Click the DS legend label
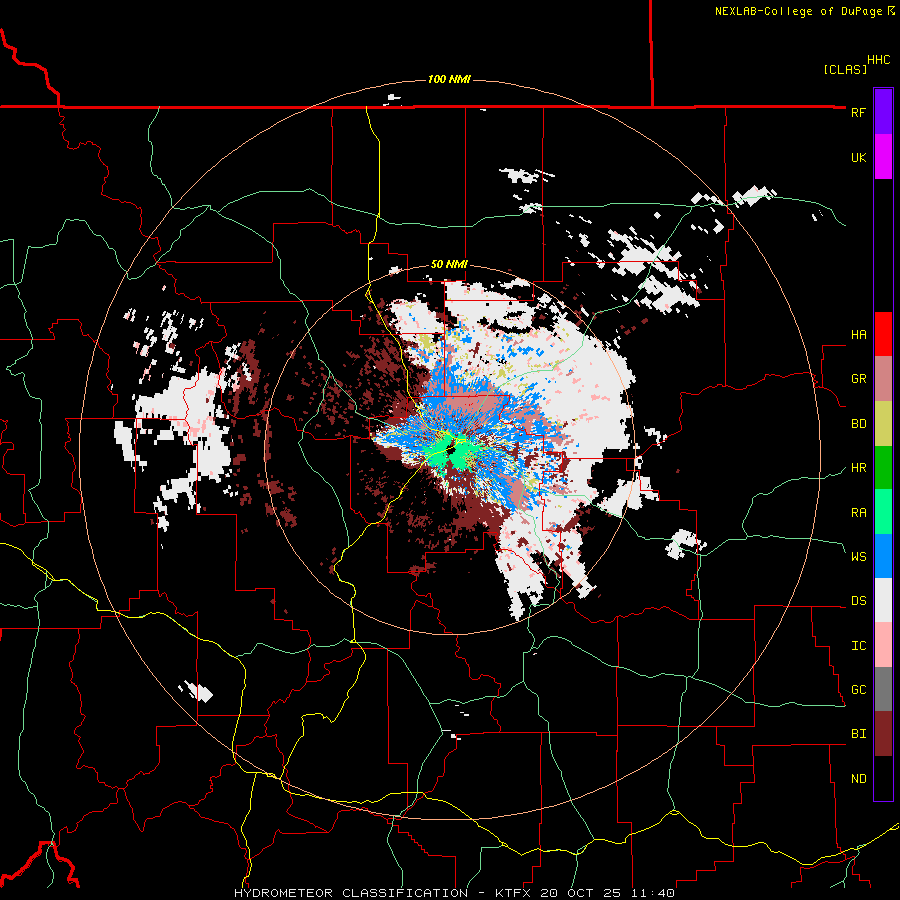This screenshot has height=900, width=900. pos(858,601)
